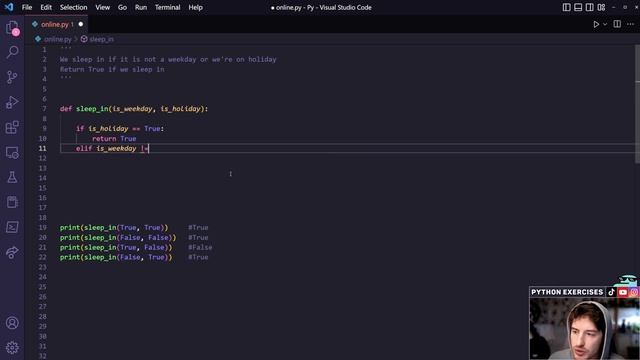
Task: Toggle the primary side bar layout
Action: [567, 7]
